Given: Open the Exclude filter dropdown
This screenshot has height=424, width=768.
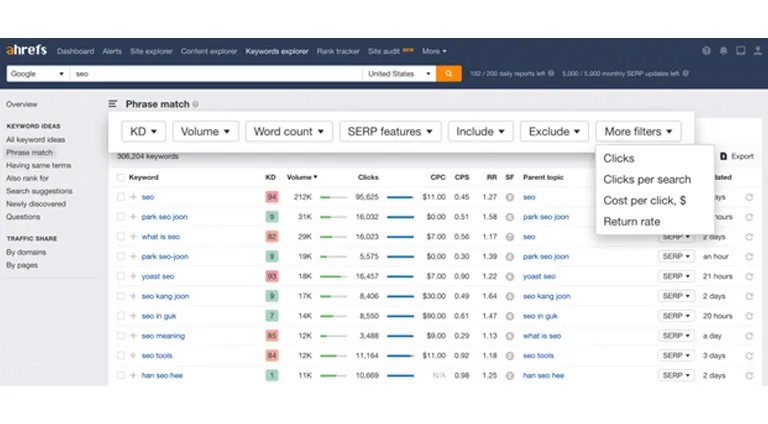Looking at the screenshot, I should point(554,131).
